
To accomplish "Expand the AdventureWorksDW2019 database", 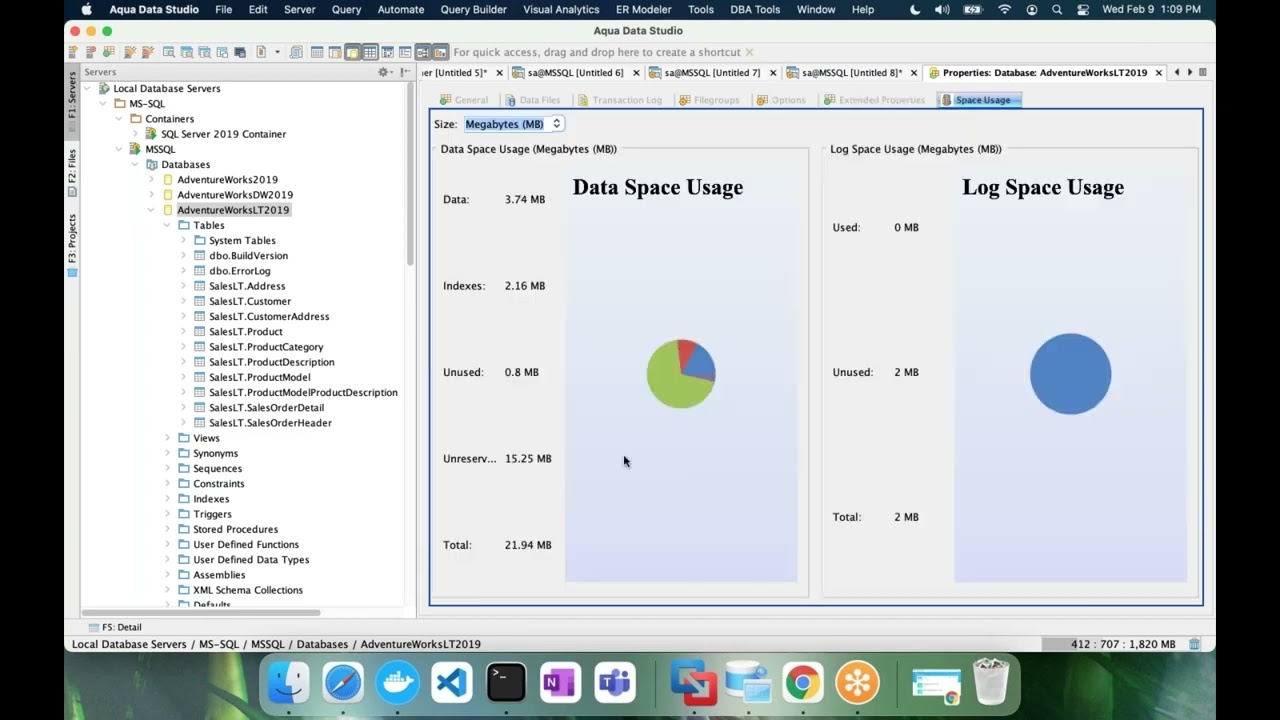I will (x=151, y=195).
